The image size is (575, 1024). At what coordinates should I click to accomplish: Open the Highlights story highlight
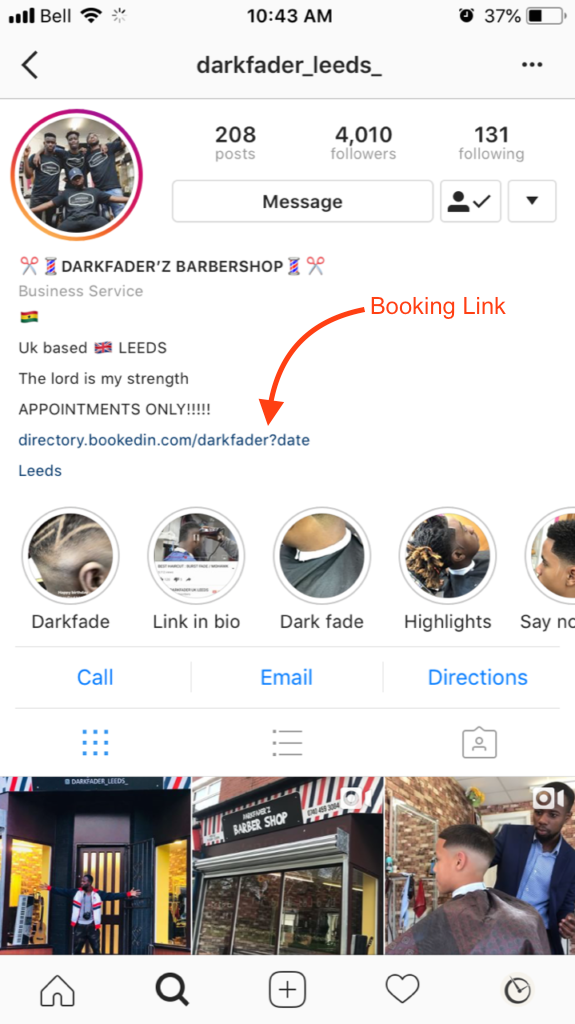tap(448, 568)
